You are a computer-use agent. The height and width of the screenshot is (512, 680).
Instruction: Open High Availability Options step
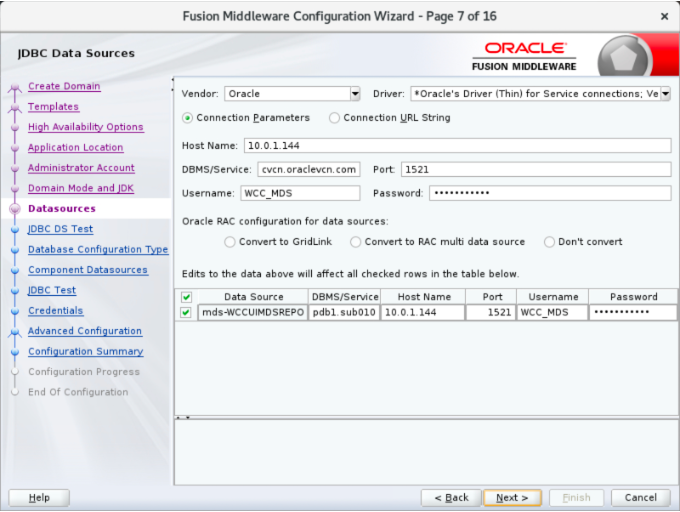pos(86,127)
